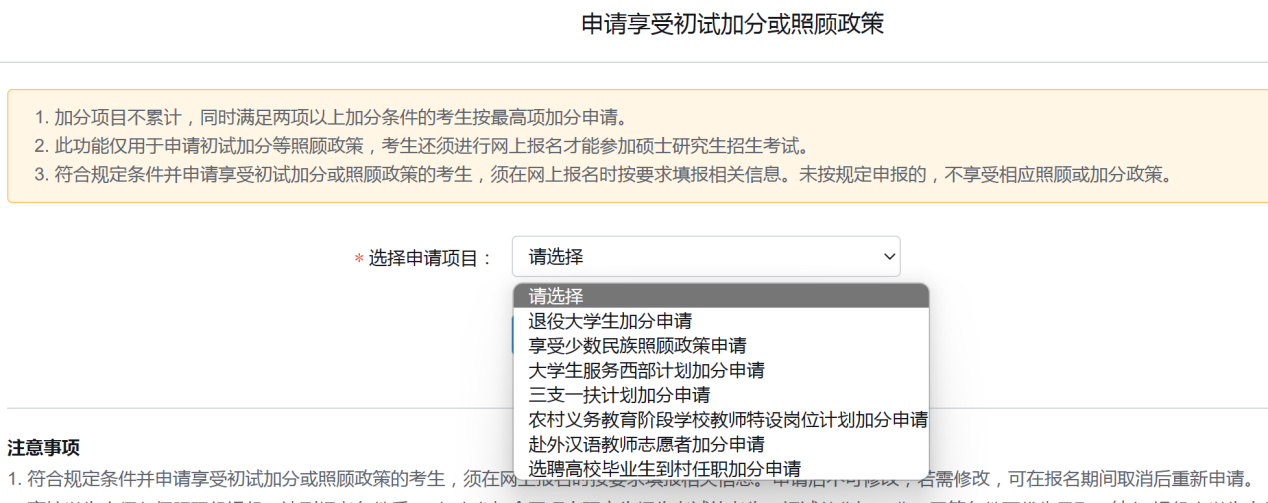
Task: Click notice line two starting 此功能仅用于
Action: point(420,146)
